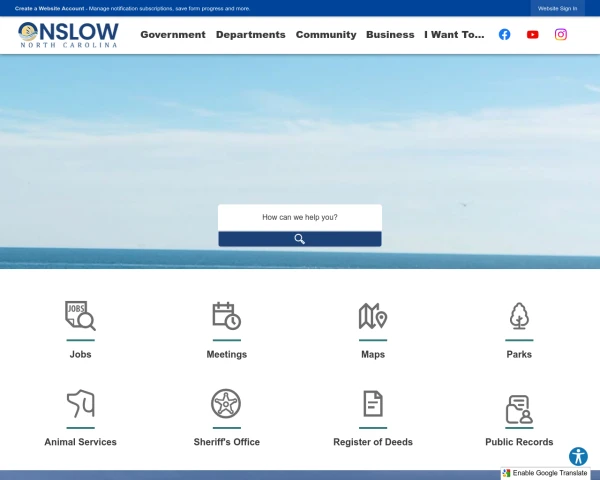600x480 pixels.
Task: Click the Sheriff's Office star badge icon
Action: click(x=226, y=403)
